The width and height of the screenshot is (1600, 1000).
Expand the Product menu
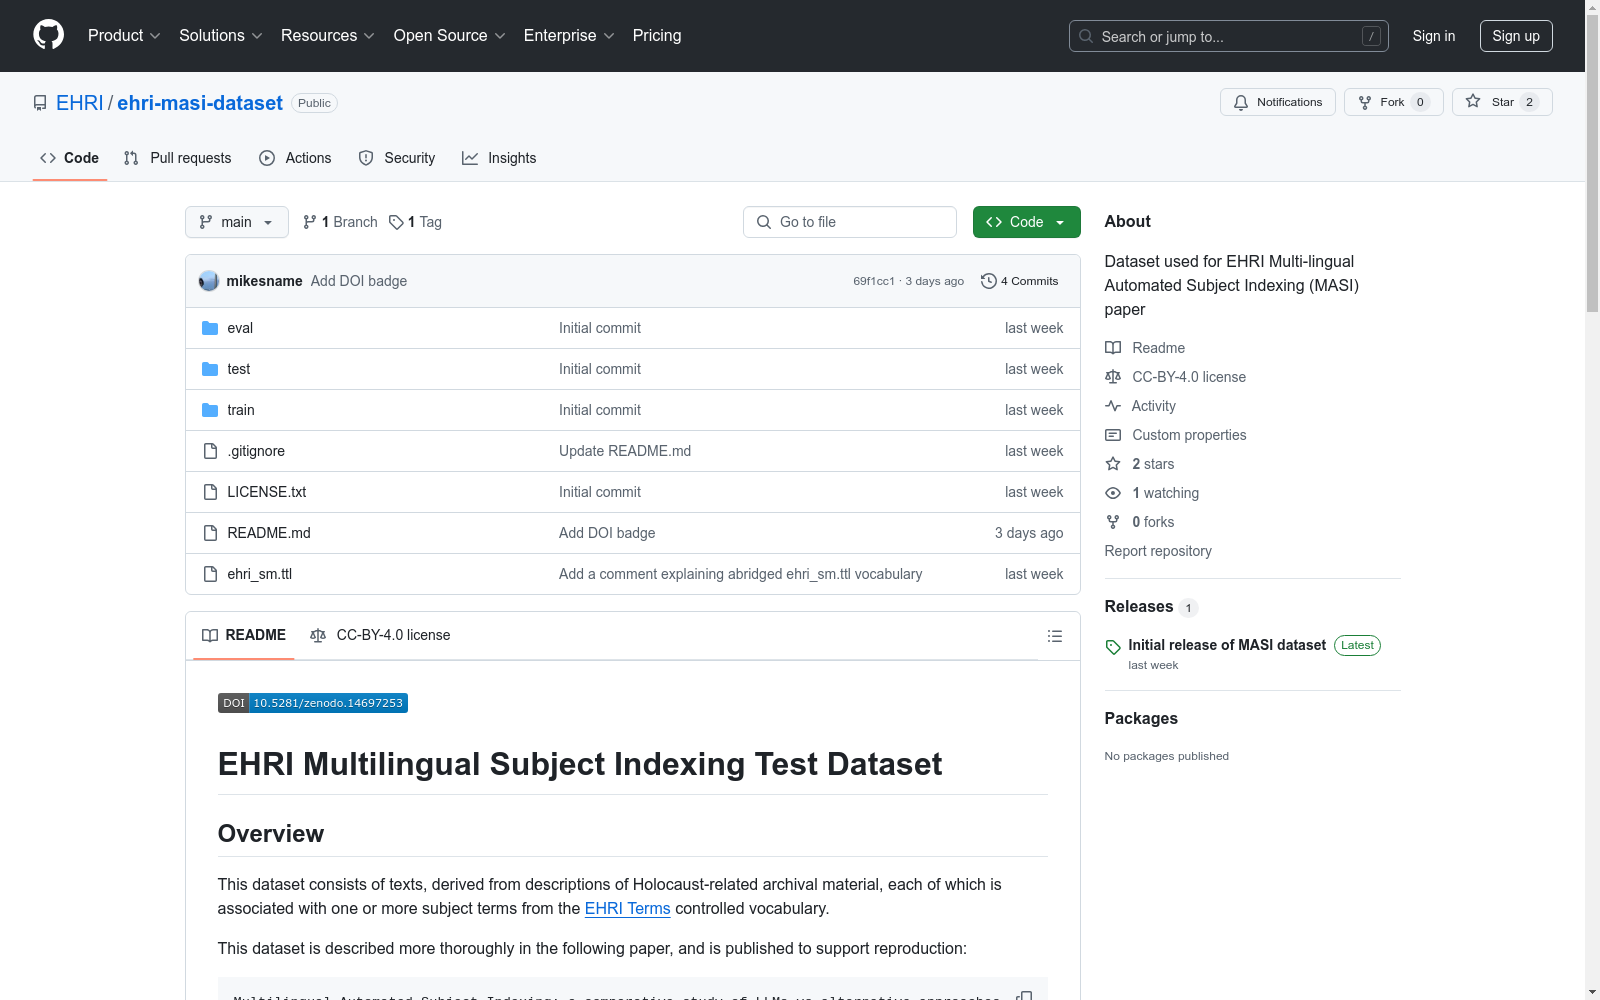[x=124, y=36]
